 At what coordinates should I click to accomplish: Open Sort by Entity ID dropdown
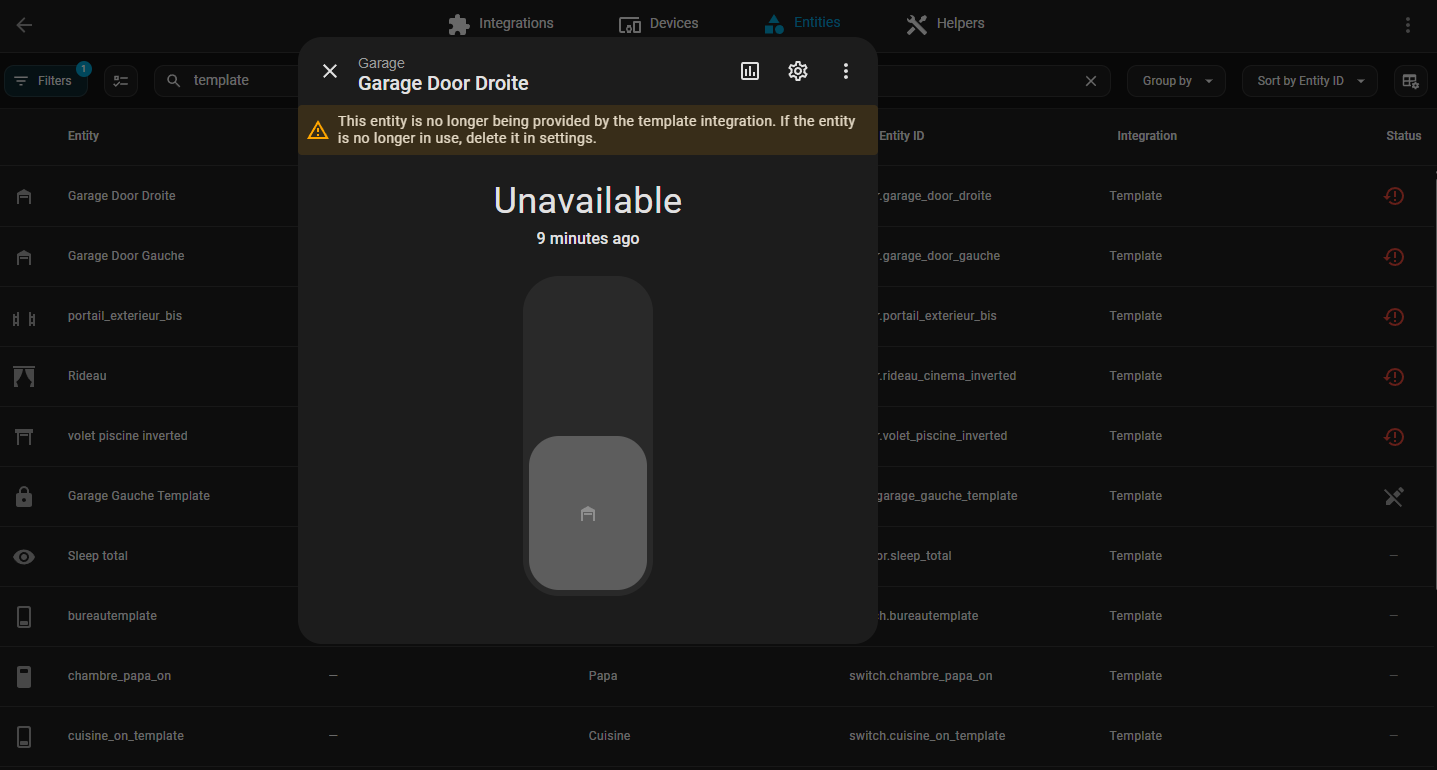[x=1309, y=81]
